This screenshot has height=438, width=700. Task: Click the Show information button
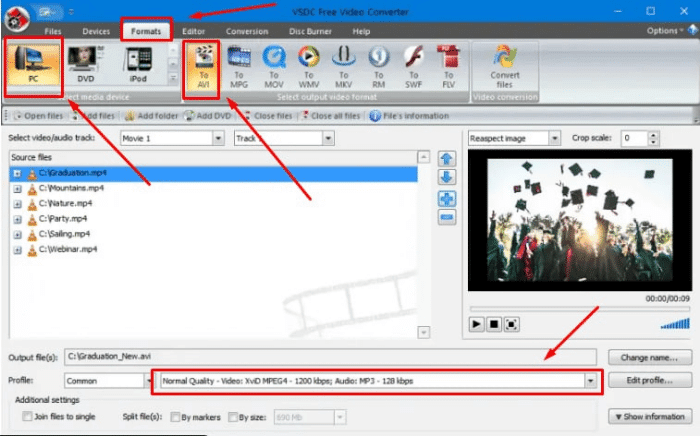point(650,417)
